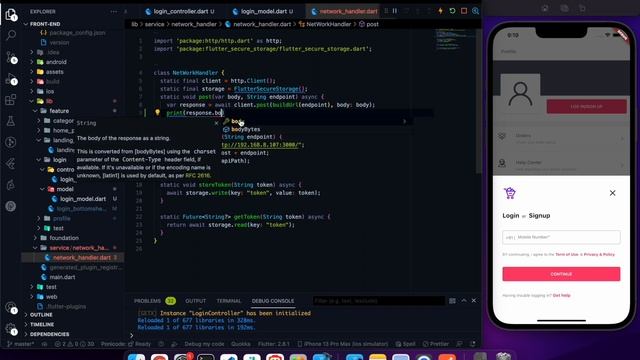
Task: Open the Terminal panel tab
Action: (x=229, y=301)
